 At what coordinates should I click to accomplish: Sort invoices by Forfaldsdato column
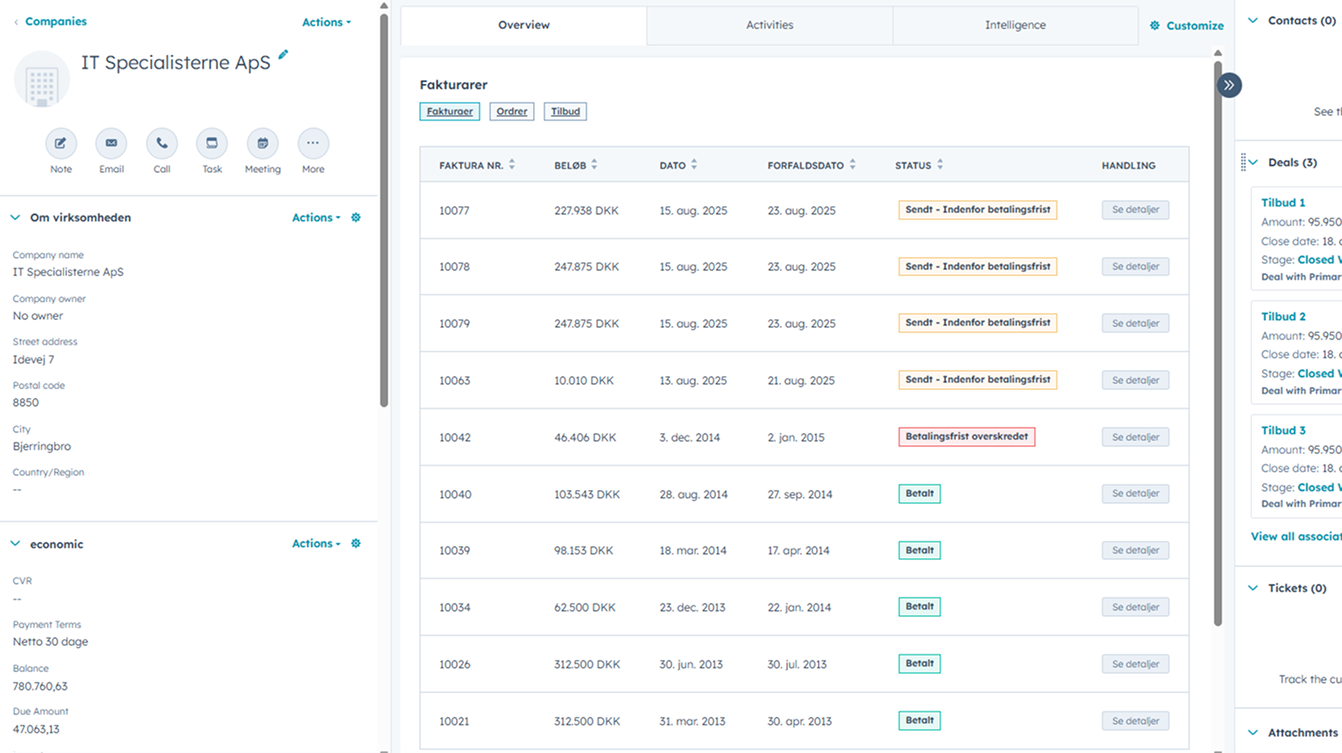[x=852, y=165]
